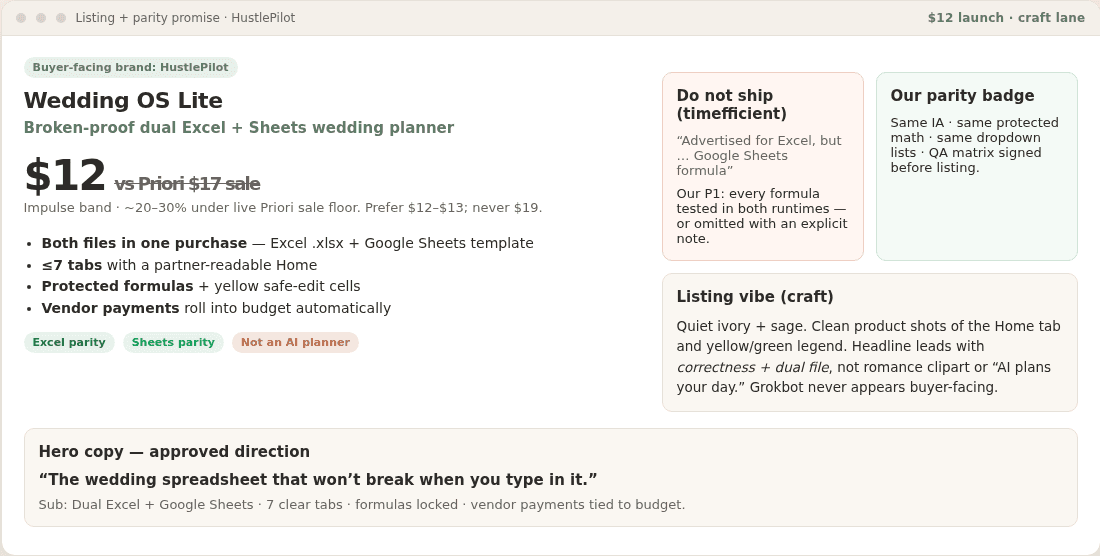Screen dimensions: 1100x556
Task: Click the hero quote about the wedding spreadsheet
Action: 318,480
